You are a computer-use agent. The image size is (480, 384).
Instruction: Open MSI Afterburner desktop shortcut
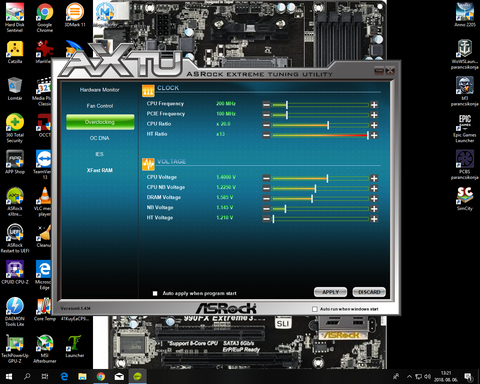45,349
